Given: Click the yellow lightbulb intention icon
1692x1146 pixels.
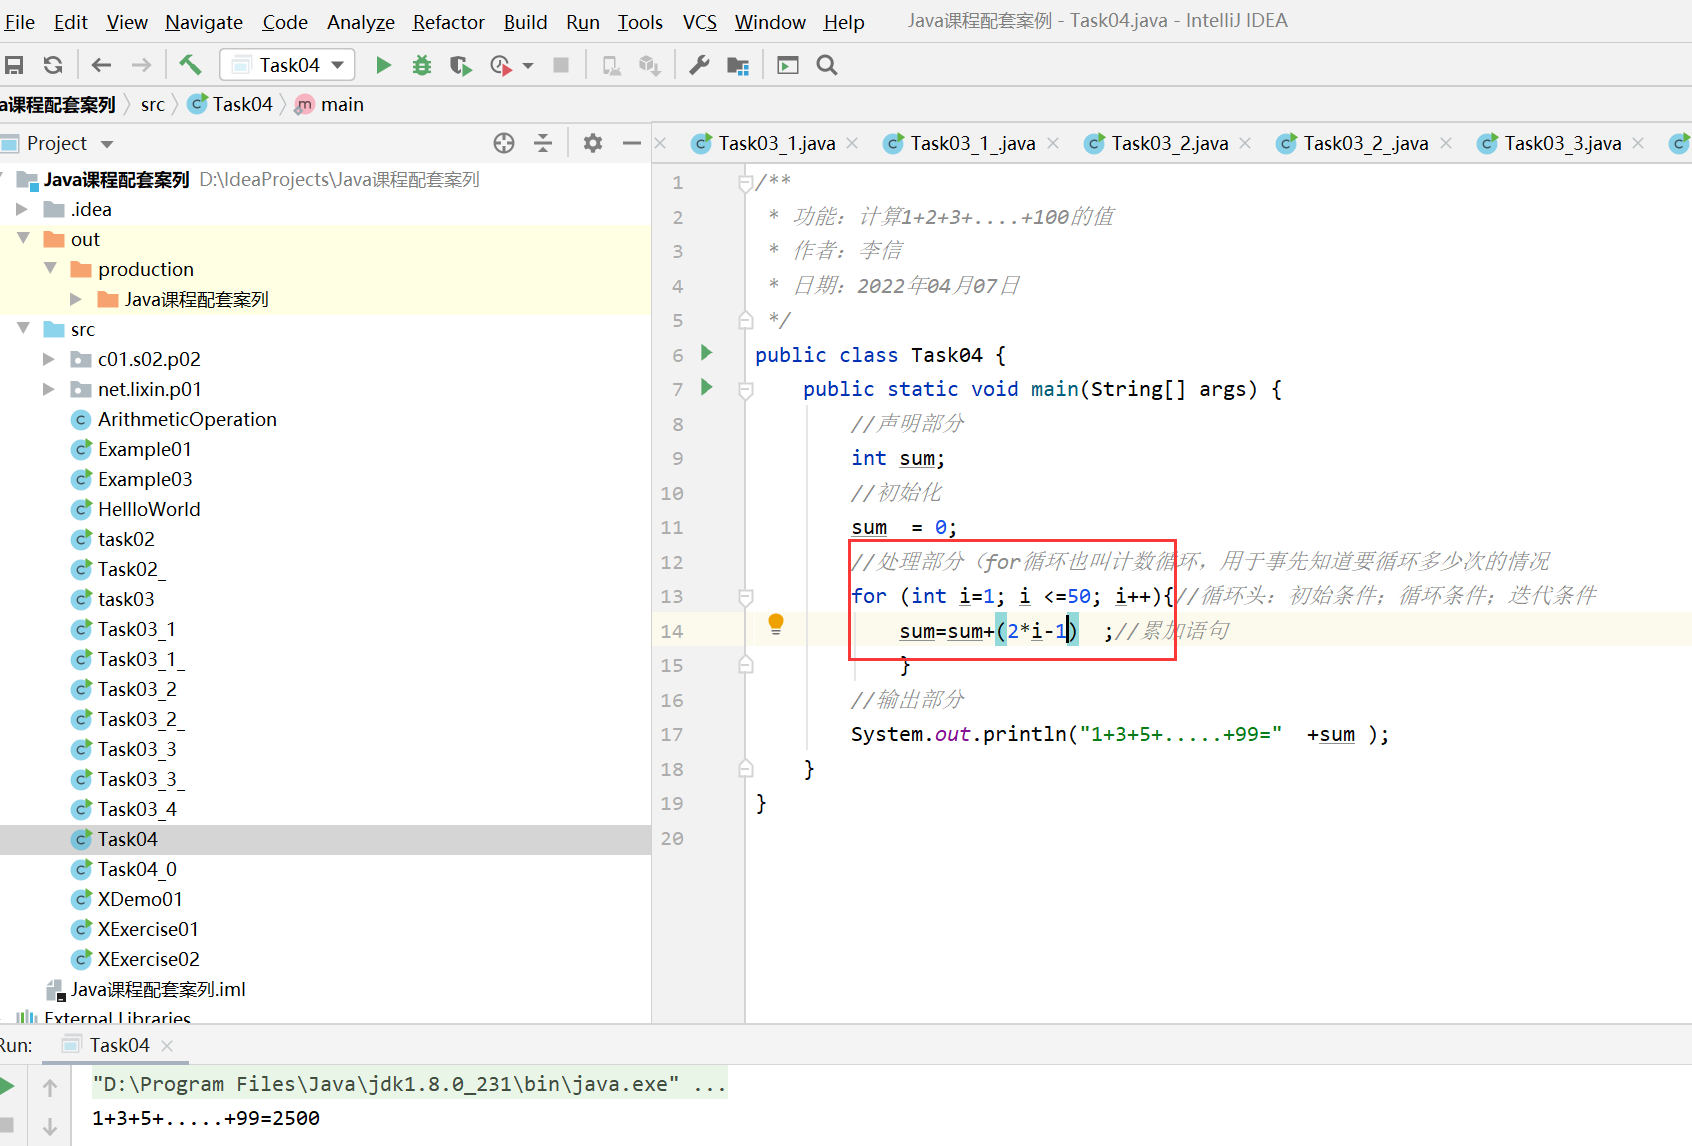Looking at the screenshot, I should 775,625.
